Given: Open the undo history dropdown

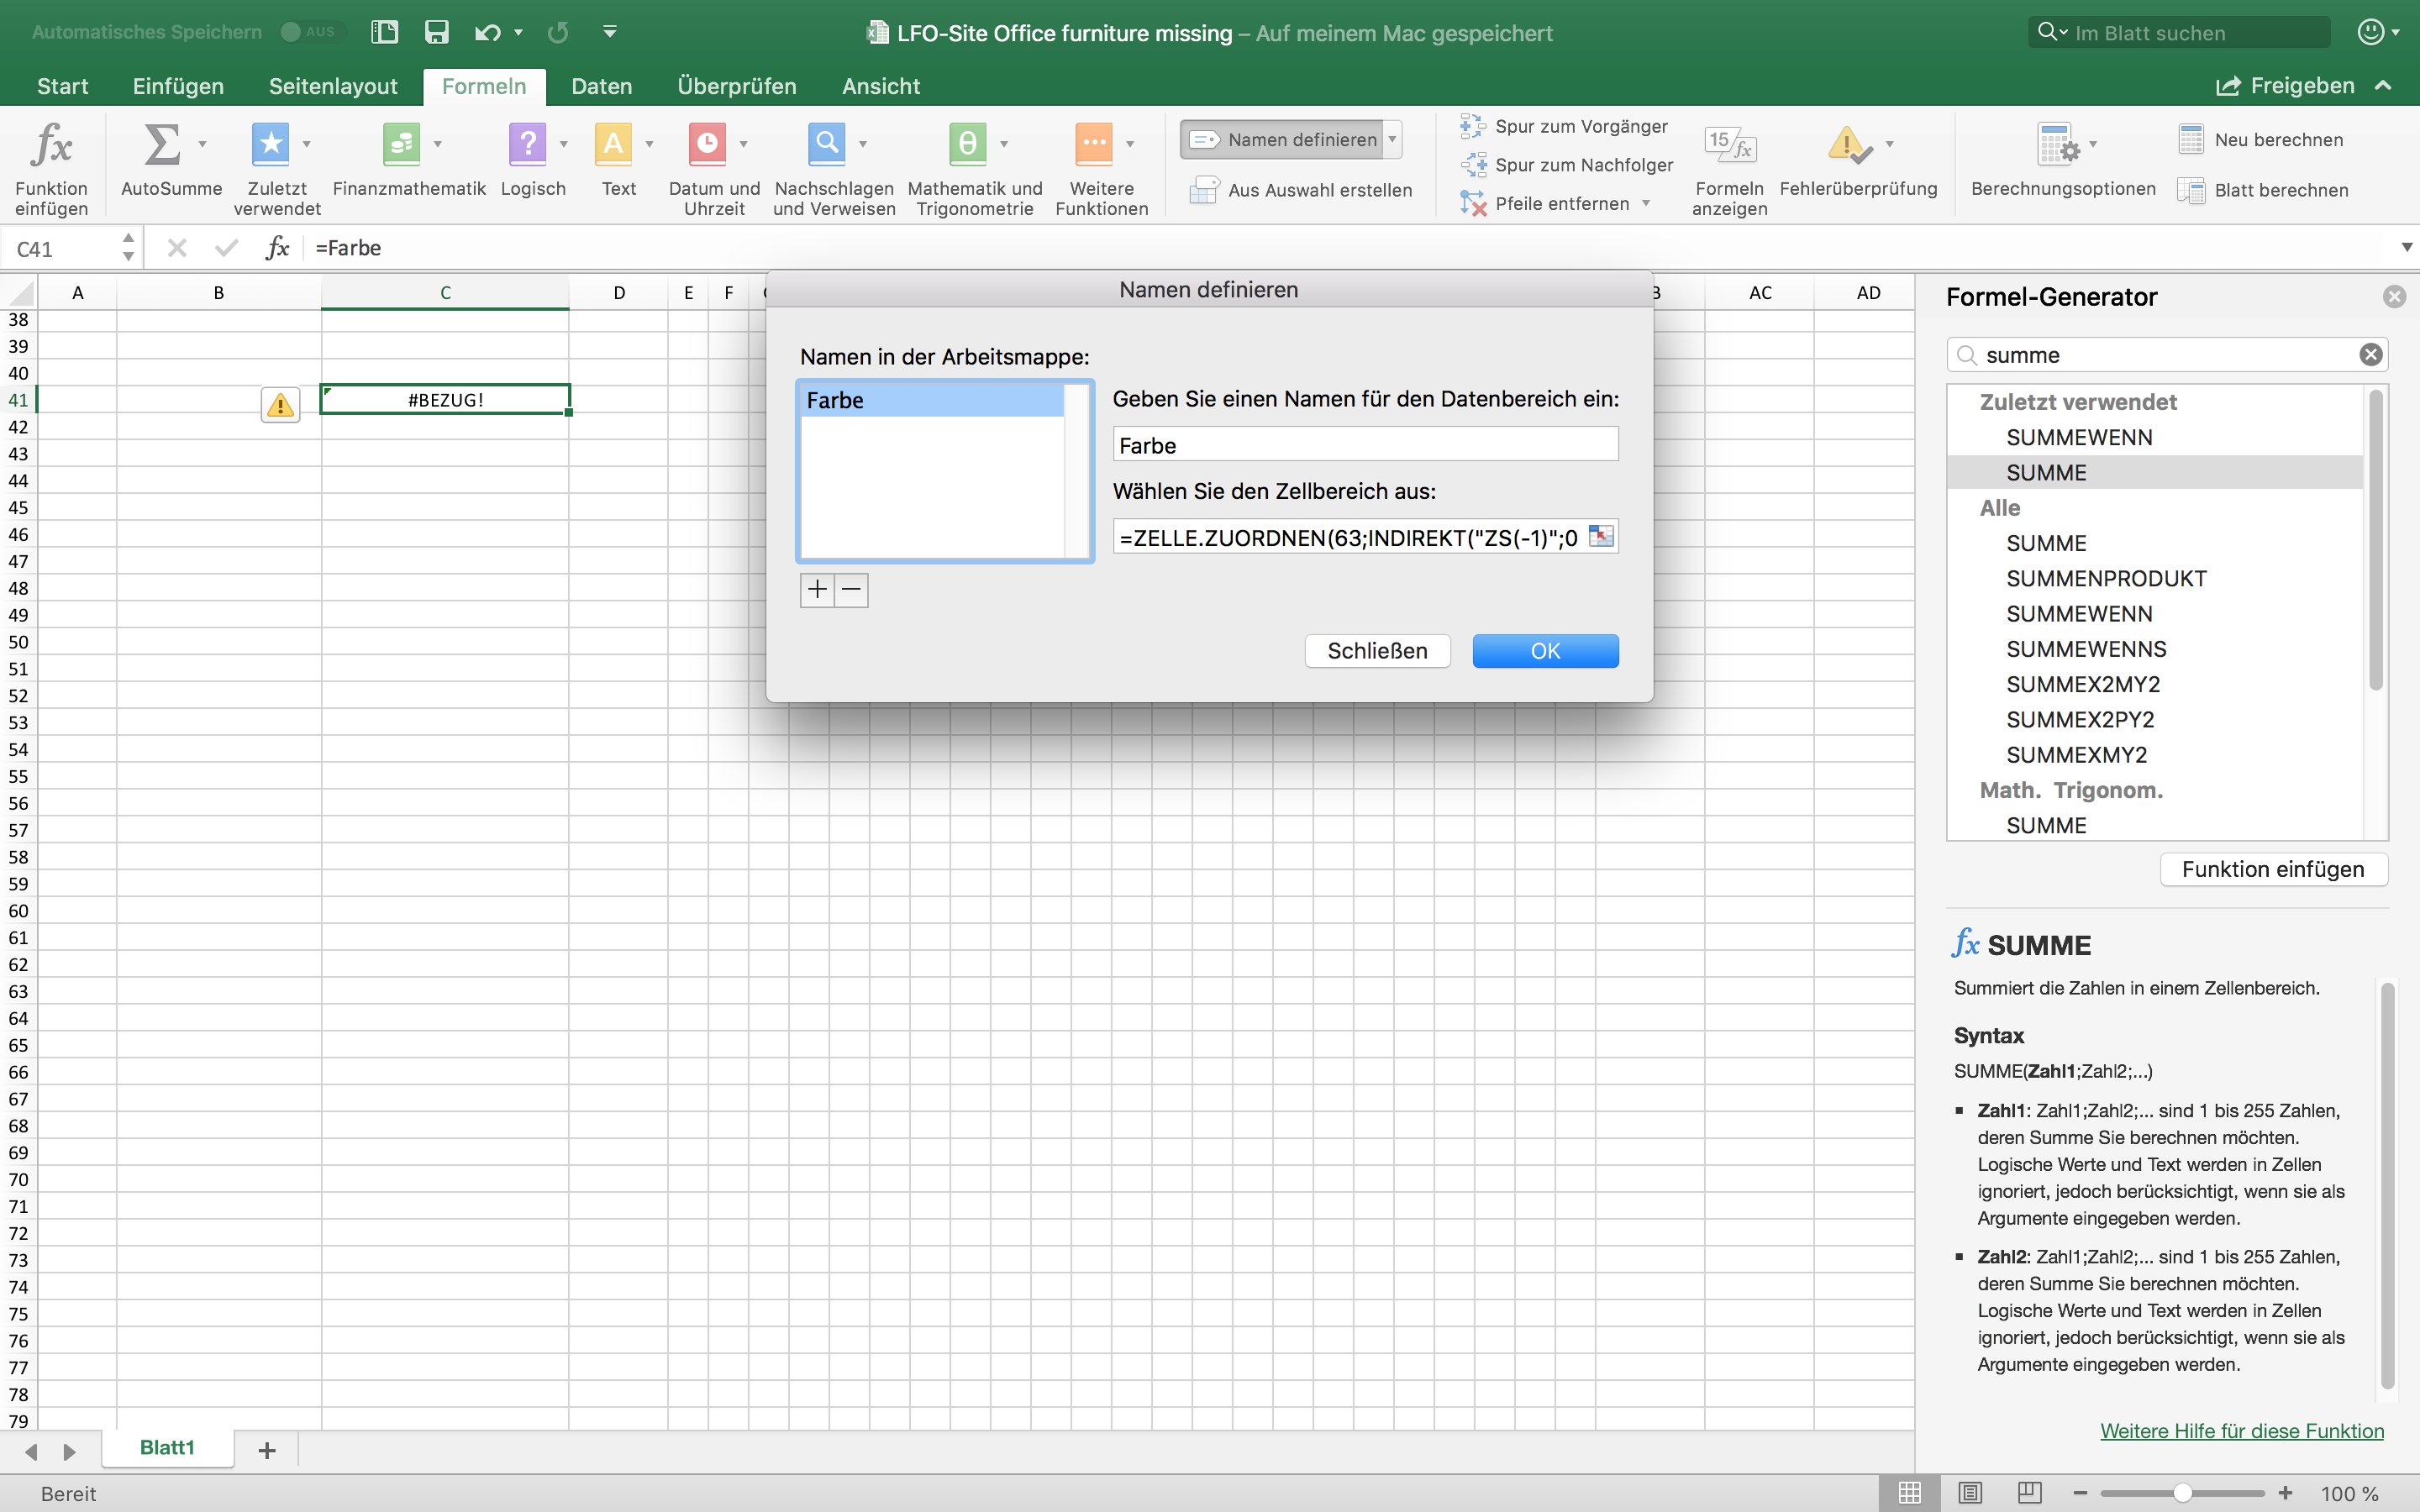Looking at the screenshot, I should point(518,32).
